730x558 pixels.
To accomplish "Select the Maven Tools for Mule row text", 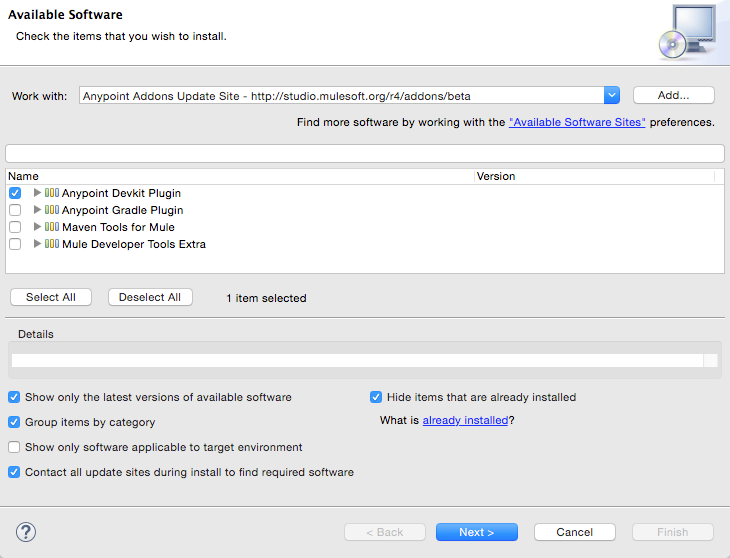I will 118,227.
